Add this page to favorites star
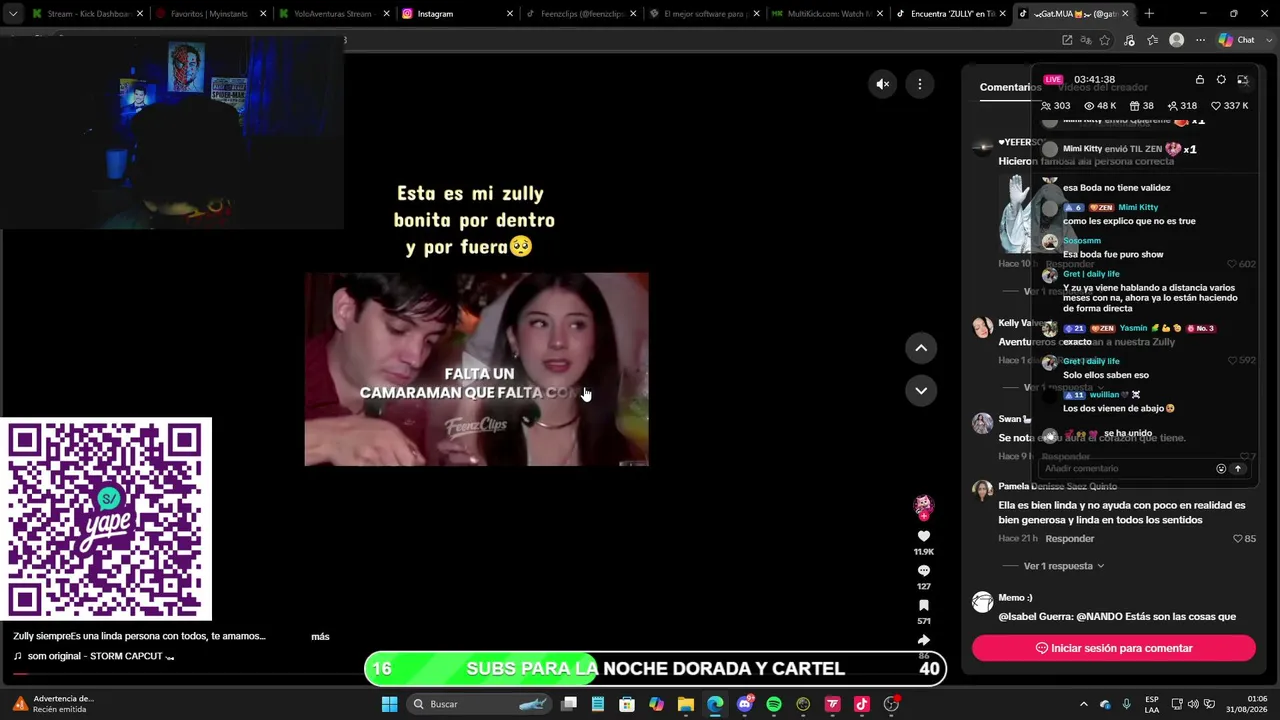This screenshot has width=1280, height=720. click(x=1105, y=40)
